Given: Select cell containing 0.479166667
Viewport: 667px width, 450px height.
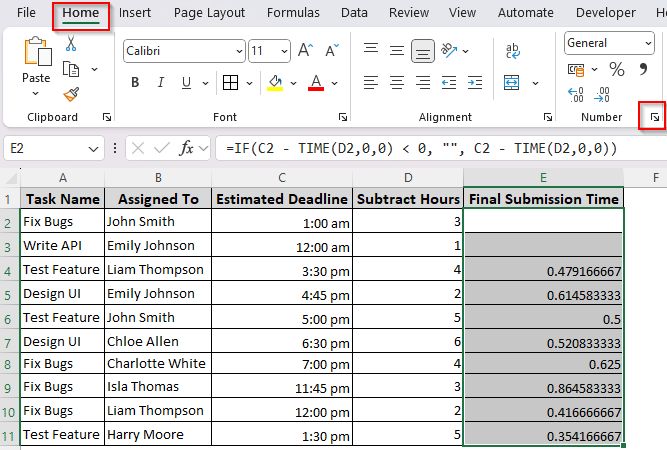Looking at the screenshot, I should (x=543, y=271).
